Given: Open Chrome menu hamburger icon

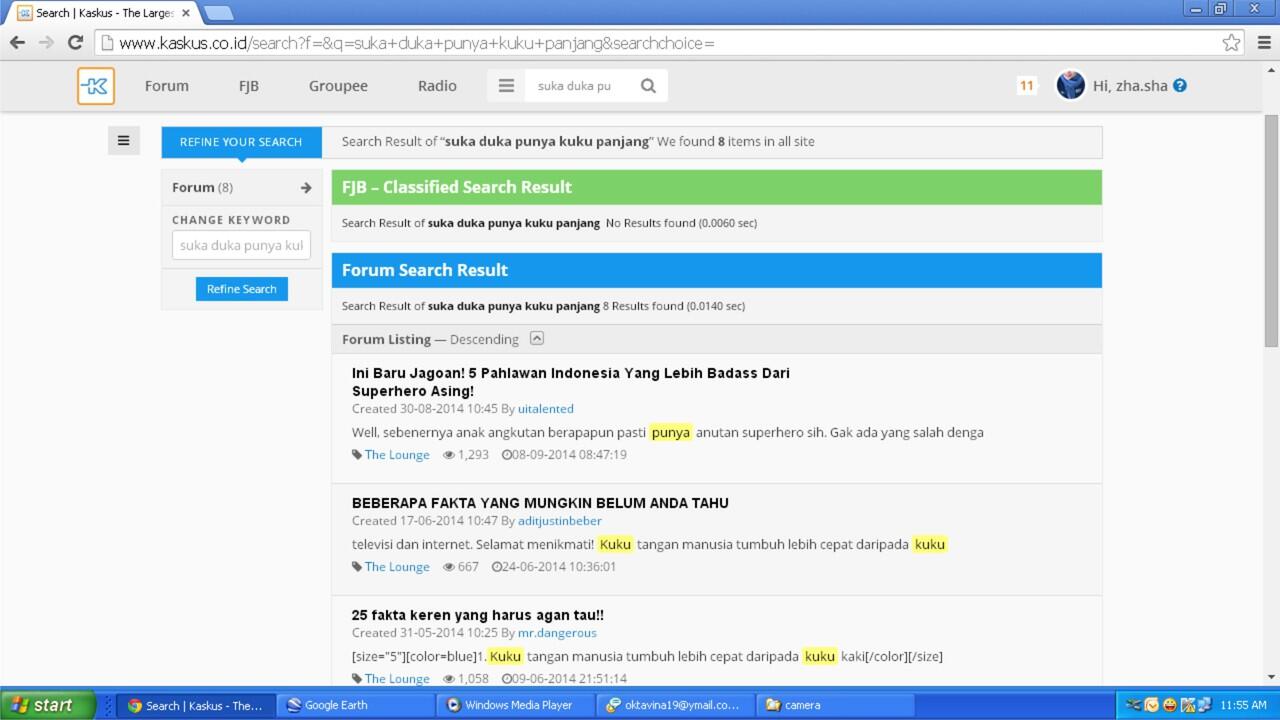Looking at the screenshot, I should click(x=1263, y=42).
